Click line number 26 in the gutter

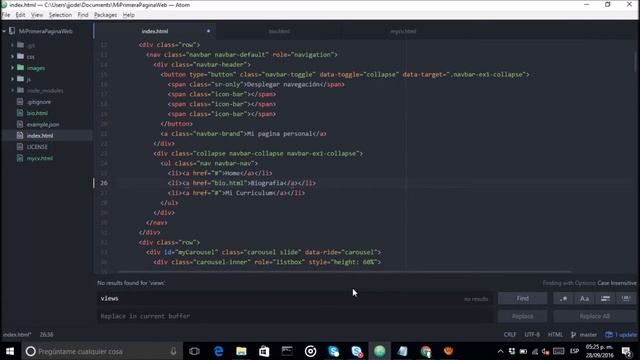tap(104, 183)
